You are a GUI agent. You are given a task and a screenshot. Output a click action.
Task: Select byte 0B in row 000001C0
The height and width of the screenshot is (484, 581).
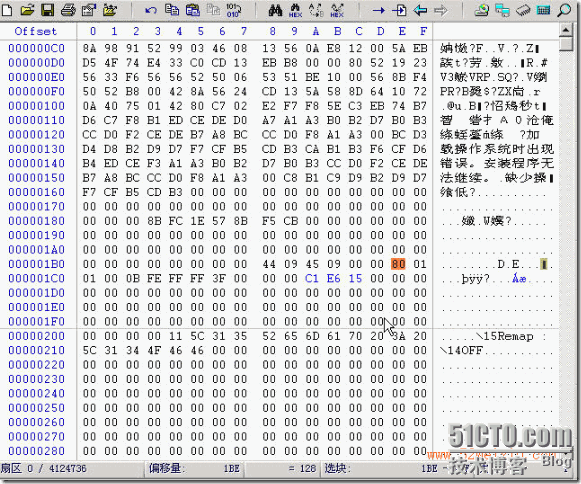pos(132,279)
